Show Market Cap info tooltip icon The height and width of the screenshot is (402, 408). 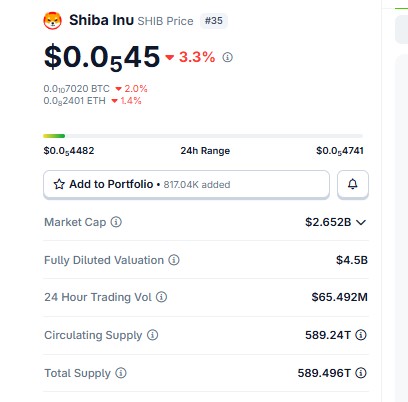(116, 222)
